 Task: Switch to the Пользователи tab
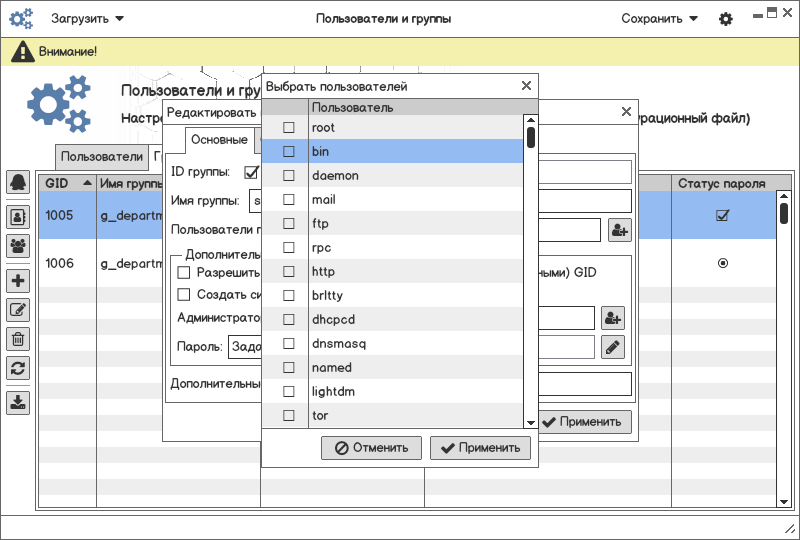point(101,157)
